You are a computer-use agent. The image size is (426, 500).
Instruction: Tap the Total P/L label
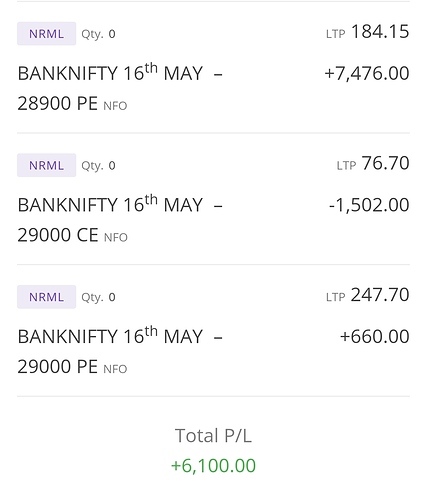[x=213, y=436]
